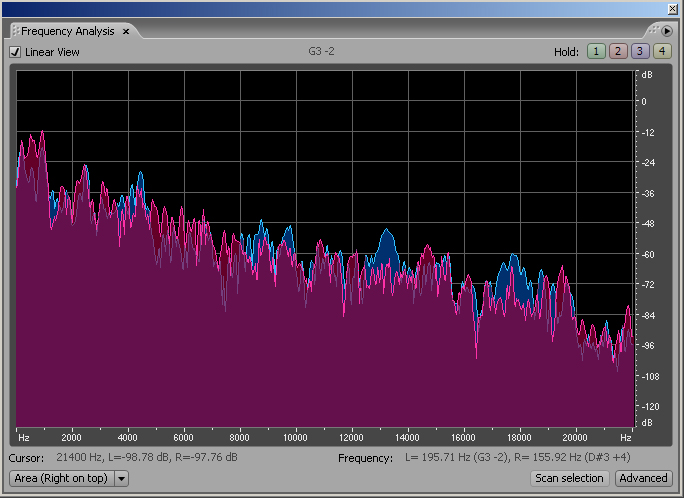Open the panel options arrow menu

click(x=667, y=31)
